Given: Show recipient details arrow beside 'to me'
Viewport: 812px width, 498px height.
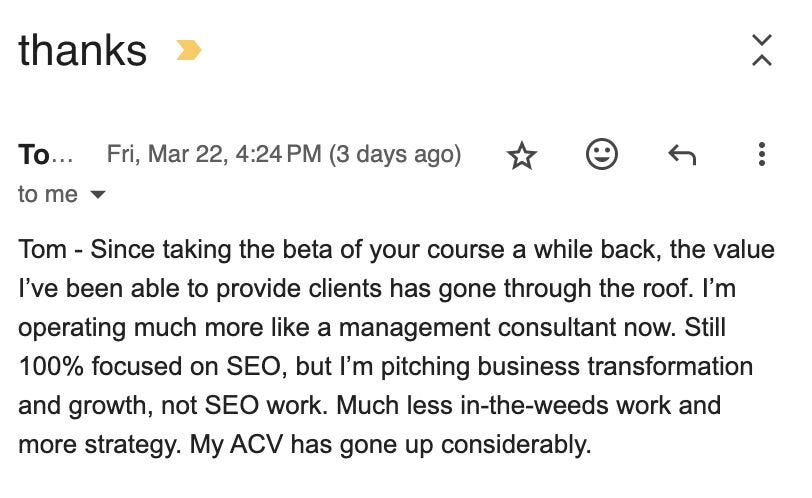Looking at the screenshot, I should [97, 195].
